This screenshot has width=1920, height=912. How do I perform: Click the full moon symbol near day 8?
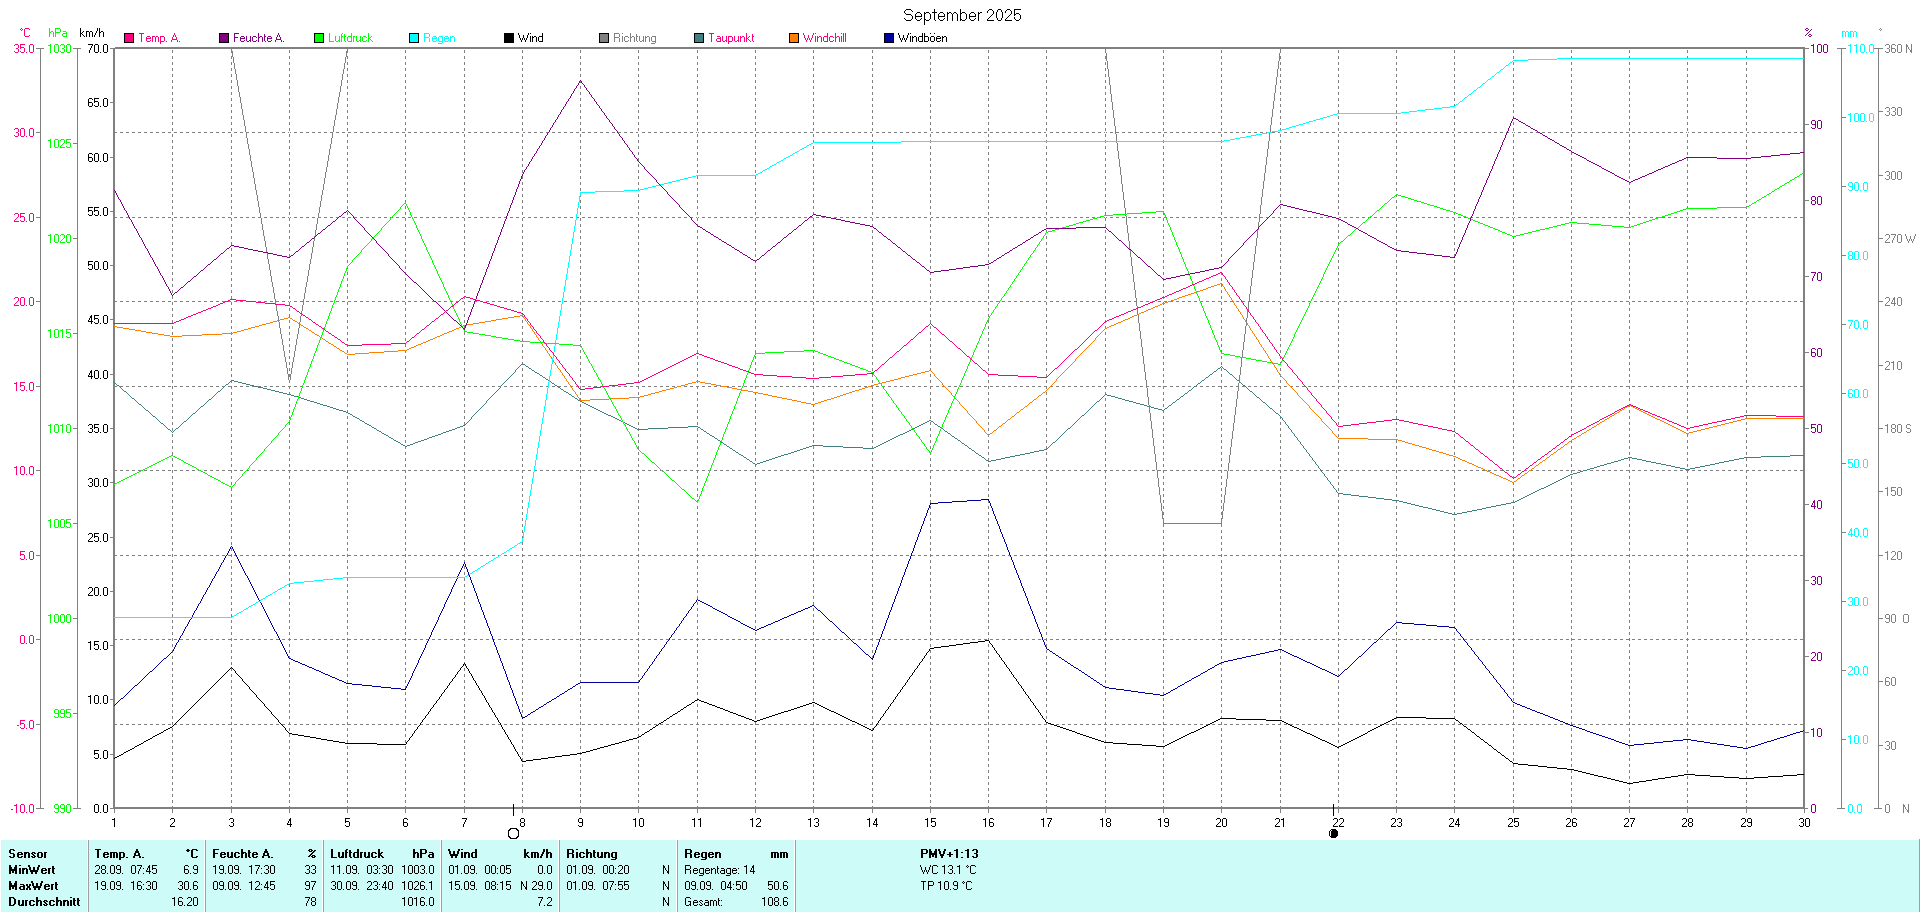pos(514,833)
